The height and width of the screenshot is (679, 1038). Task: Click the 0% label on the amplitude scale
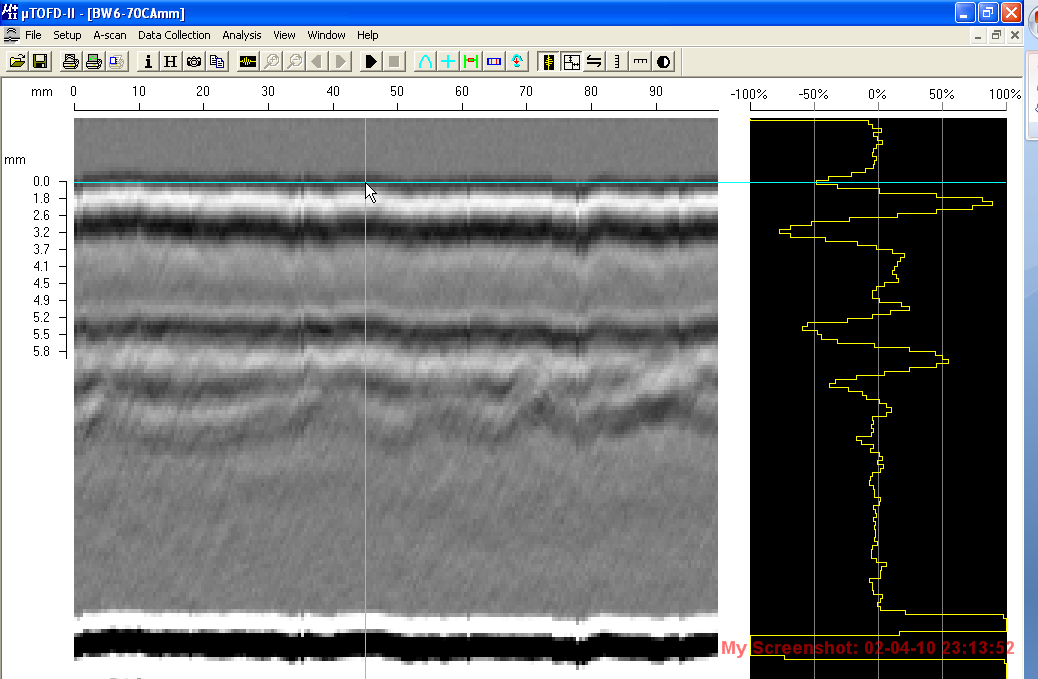(877, 95)
